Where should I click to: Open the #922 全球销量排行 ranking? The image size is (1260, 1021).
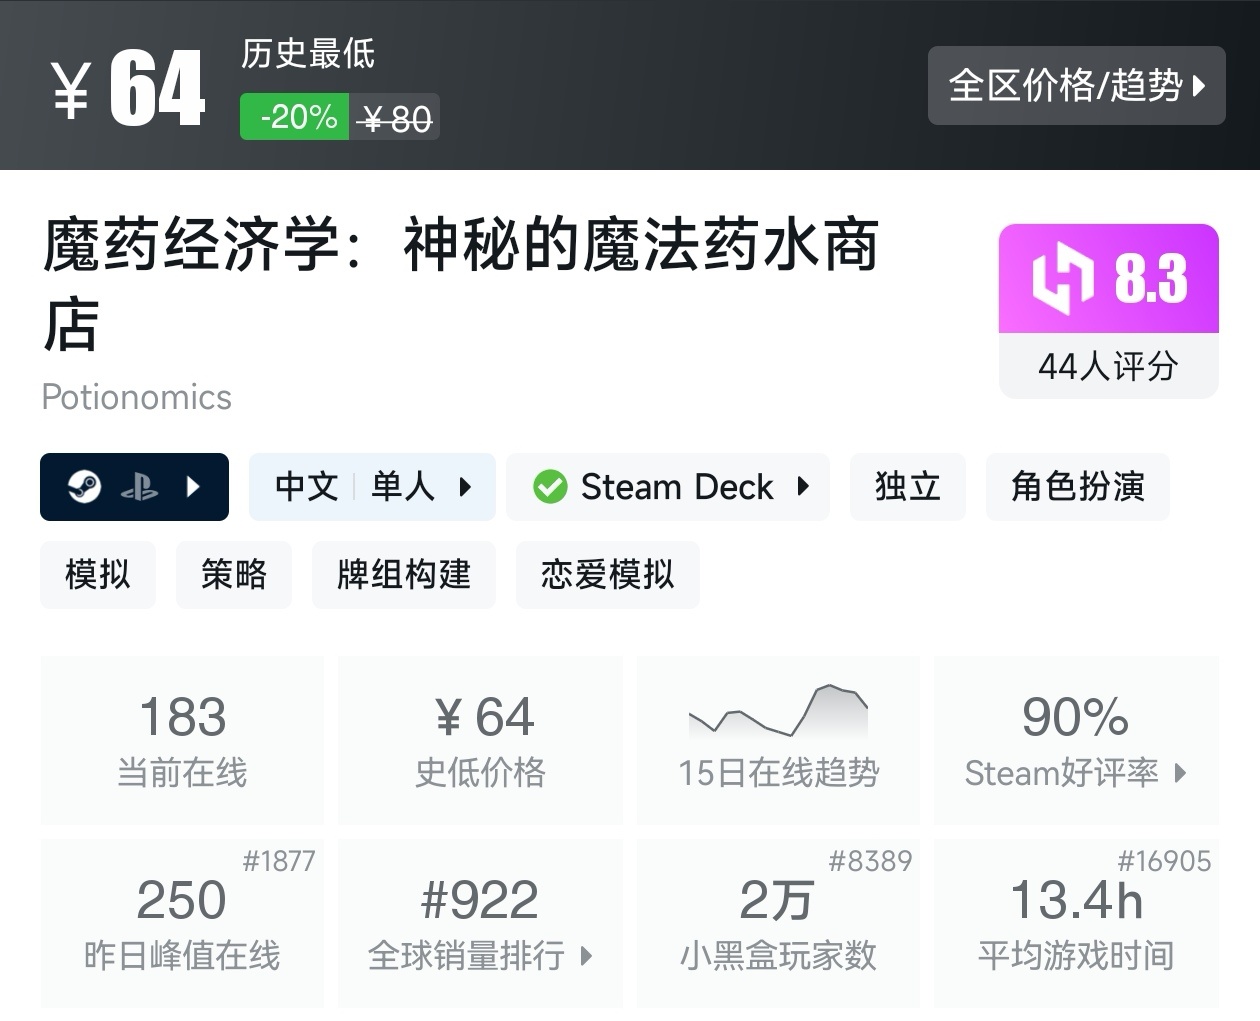pyautogui.click(x=480, y=923)
